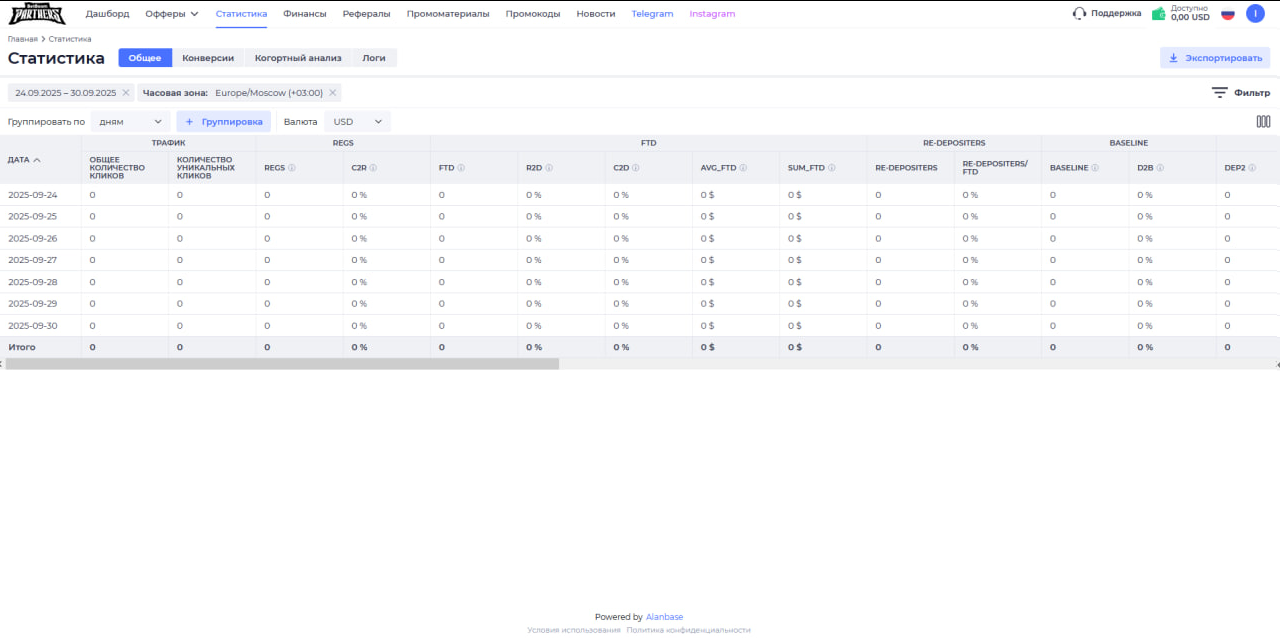Remove the Europe/Moscow timezone filter
This screenshot has width=1280, height=638.
(333, 93)
